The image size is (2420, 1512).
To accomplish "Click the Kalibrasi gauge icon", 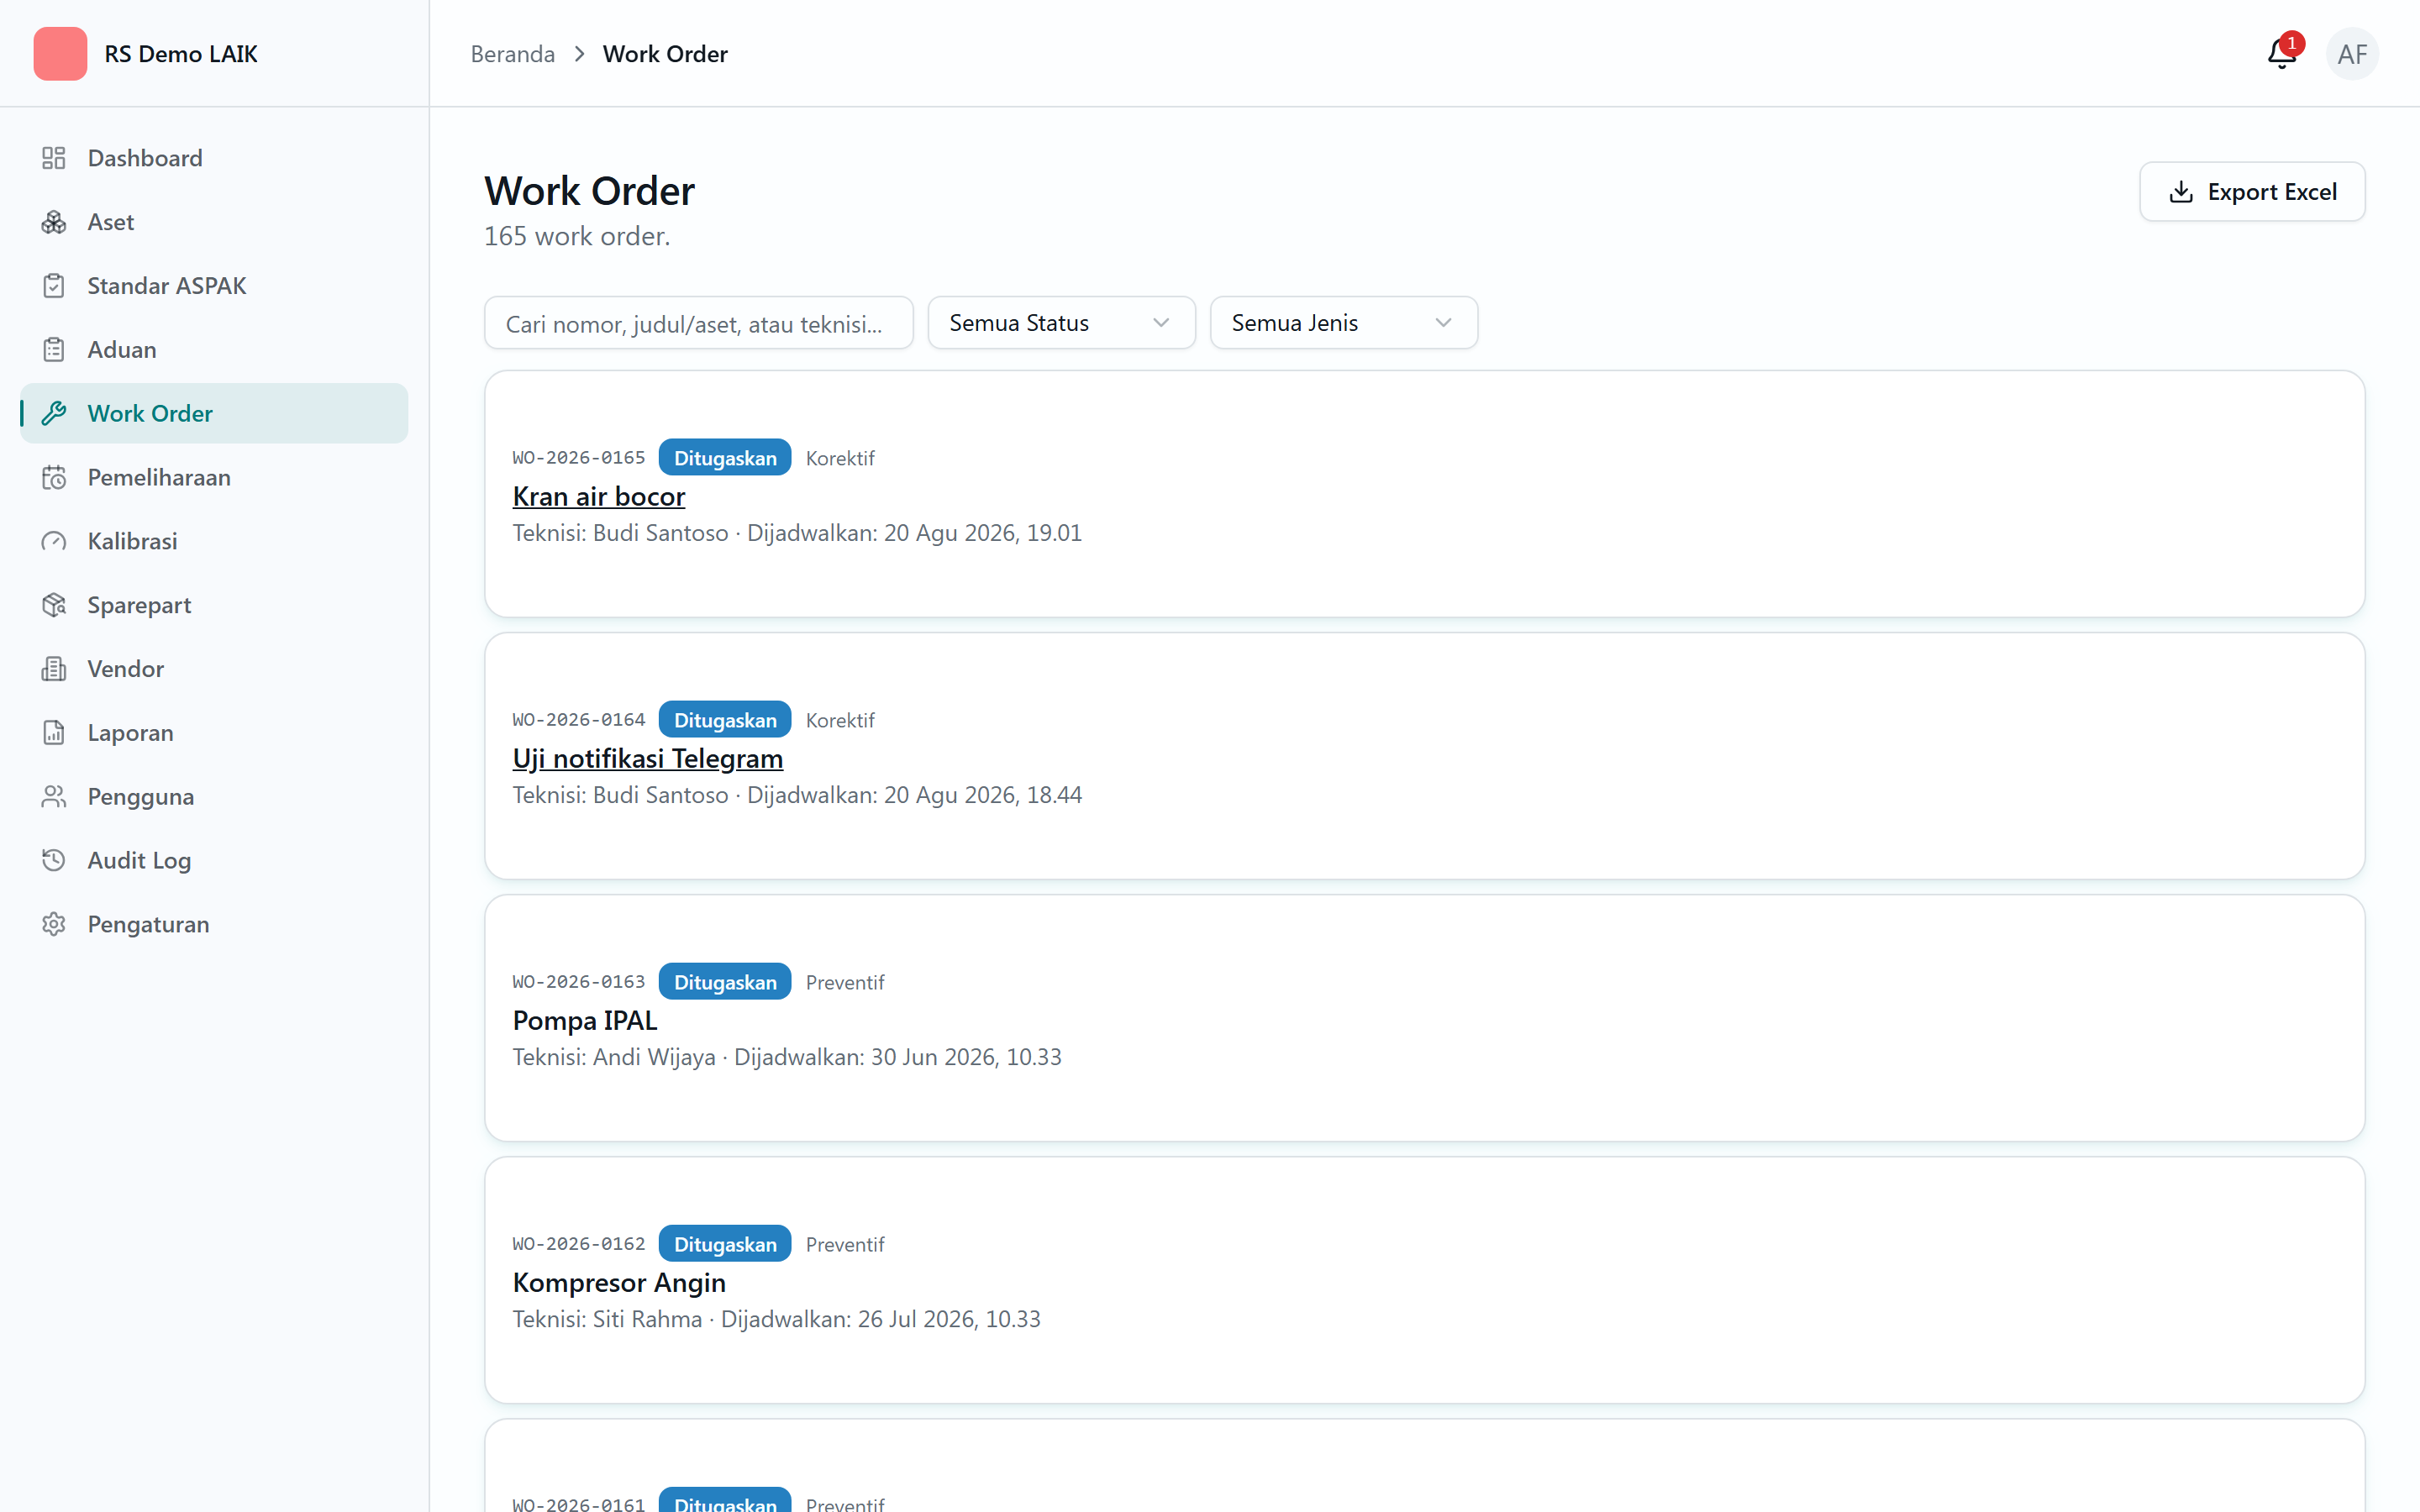I will click(54, 541).
